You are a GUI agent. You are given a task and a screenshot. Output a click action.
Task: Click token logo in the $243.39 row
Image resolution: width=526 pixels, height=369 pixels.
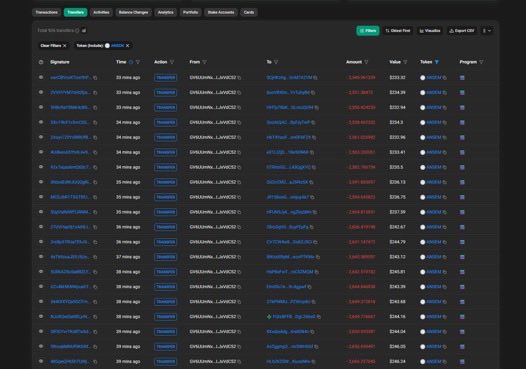pyautogui.click(x=423, y=287)
